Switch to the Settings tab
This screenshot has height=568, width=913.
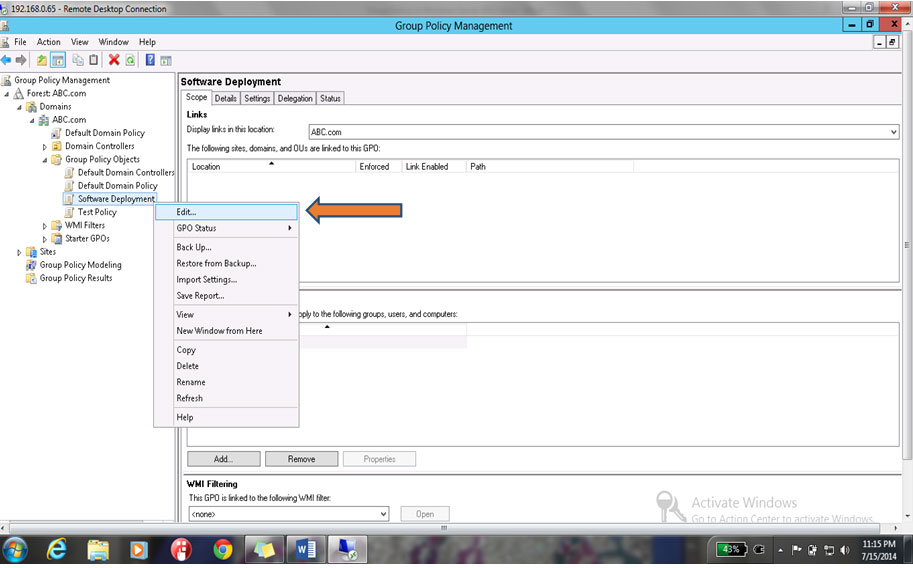coord(257,98)
